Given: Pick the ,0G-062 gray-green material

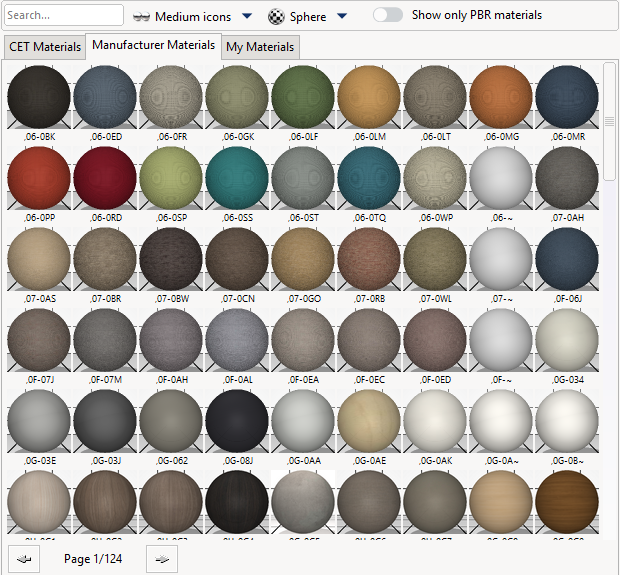Looking at the screenshot, I should pyautogui.click(x=171, y=422).
